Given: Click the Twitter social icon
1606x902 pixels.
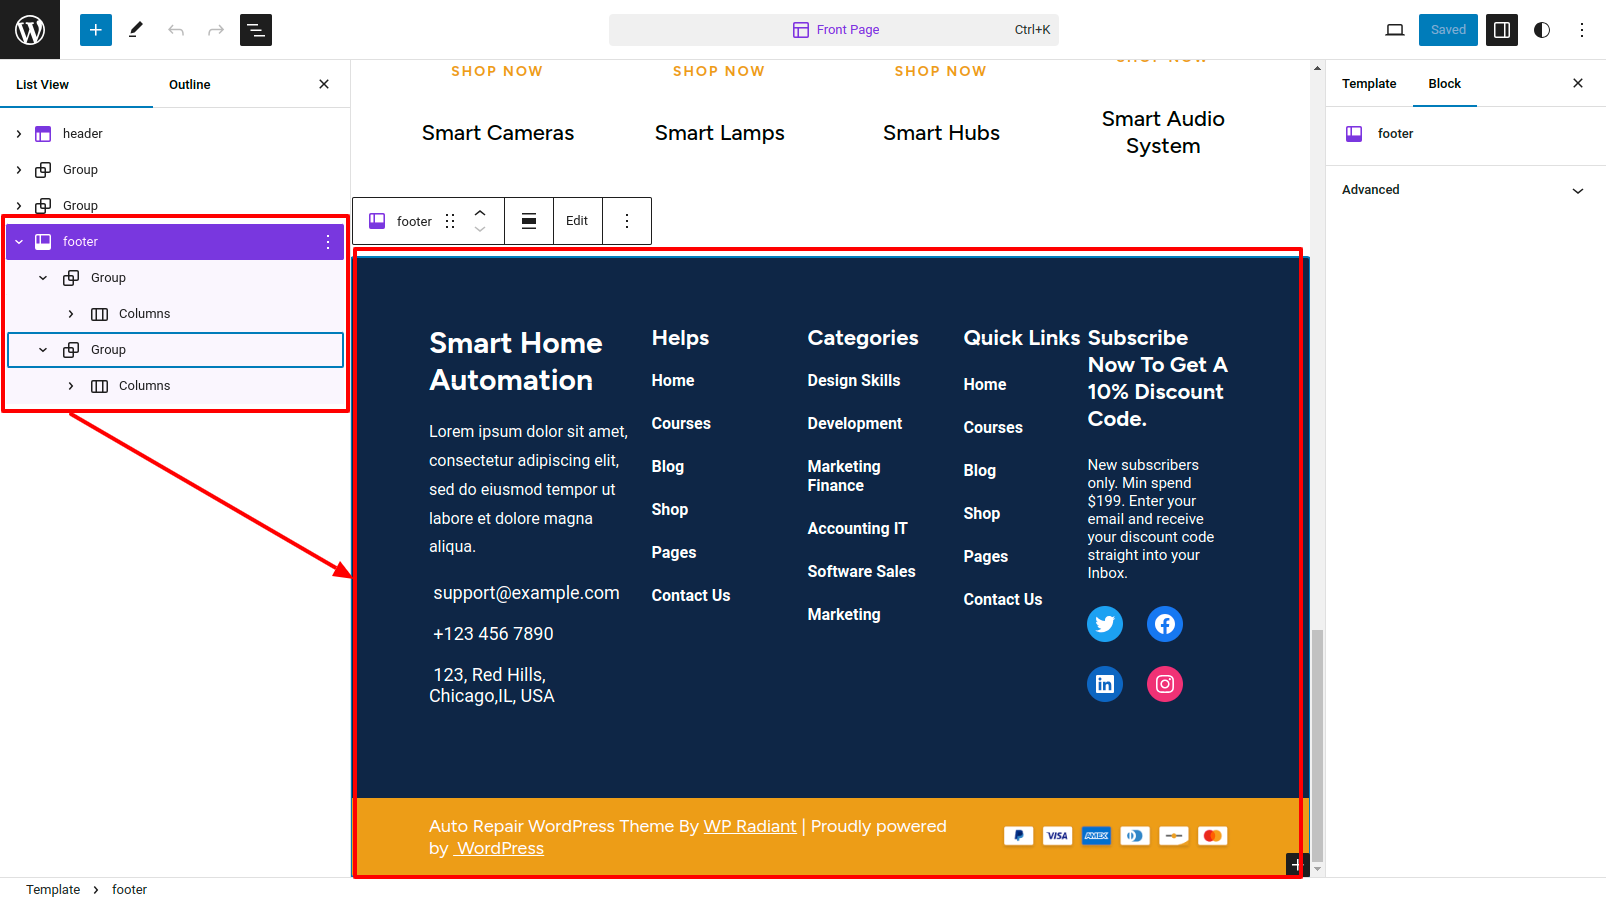Looking at the screenshot, I should [x=1105, y=624].
